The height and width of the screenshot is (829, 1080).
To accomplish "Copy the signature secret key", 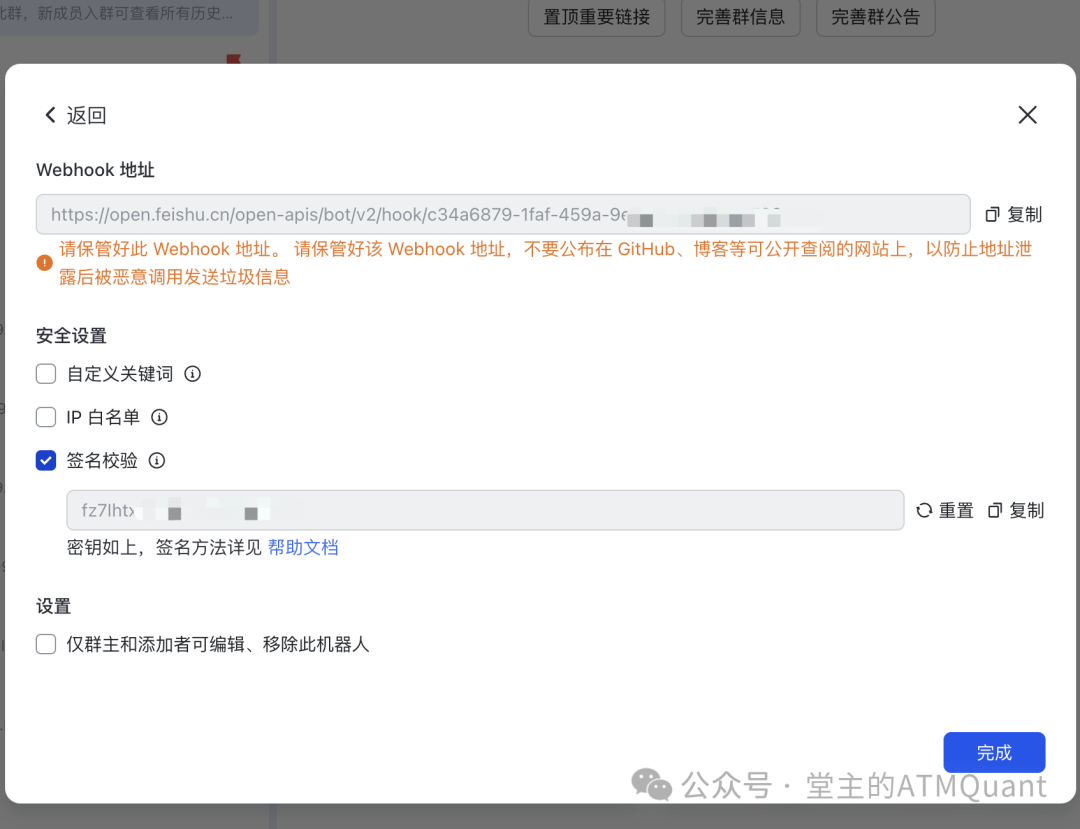I will click(1016, 510).
